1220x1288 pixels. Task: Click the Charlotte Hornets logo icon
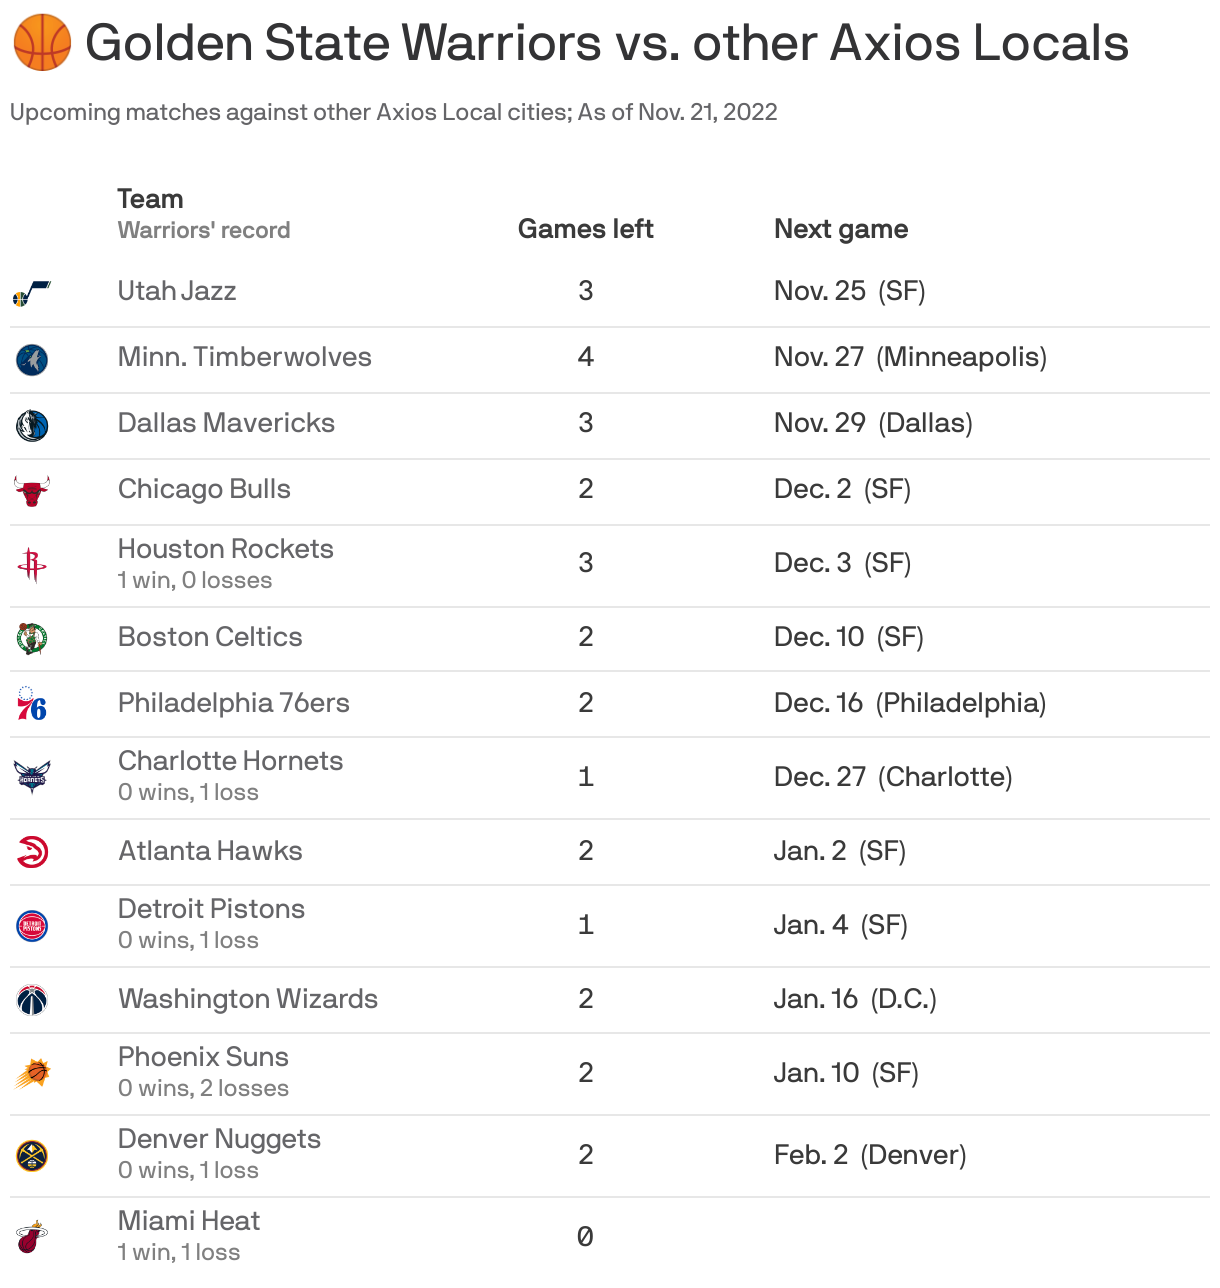click(x=32, y=778)
